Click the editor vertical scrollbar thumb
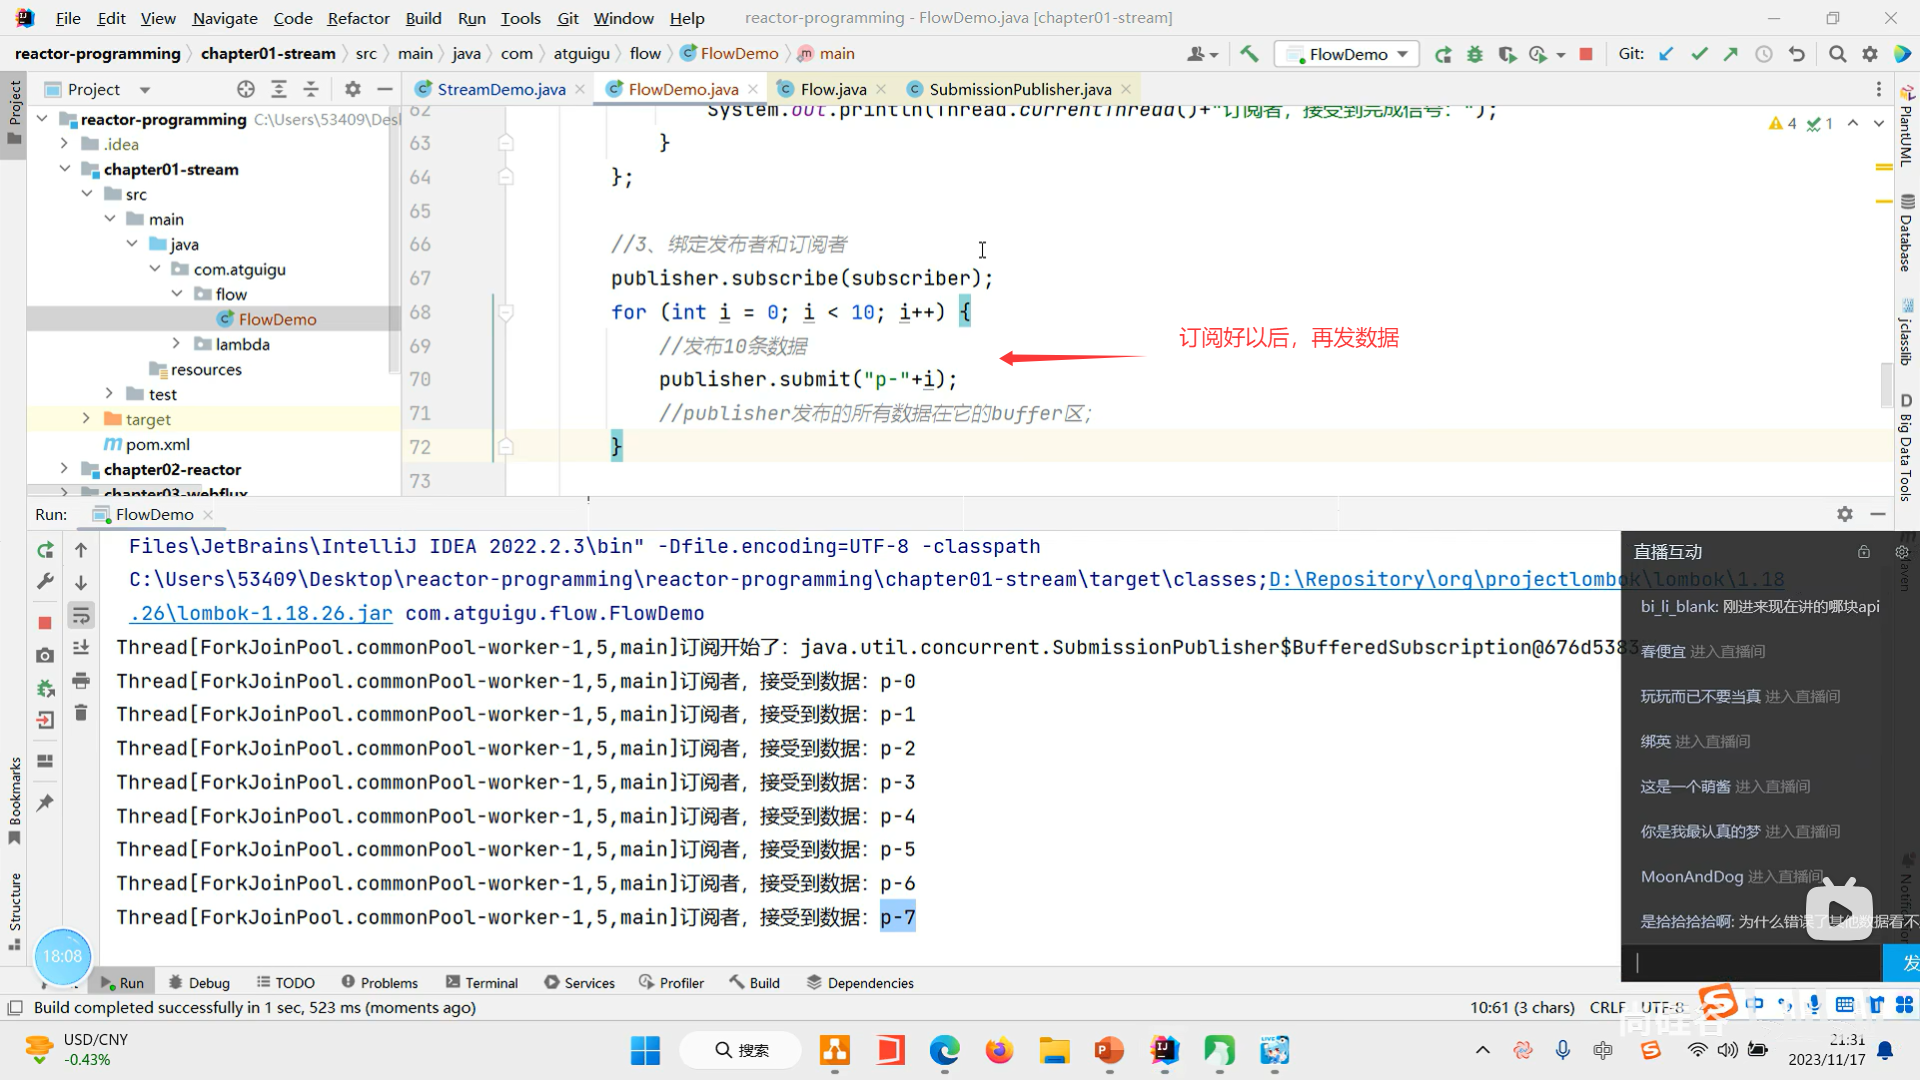The height and width of the screenshot is (1080, 1920). pyautogui.click(x=1886, y=385)
